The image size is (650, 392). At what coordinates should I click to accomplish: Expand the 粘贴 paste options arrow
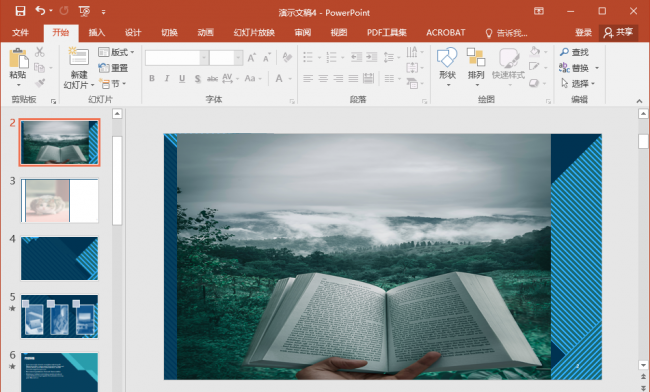pyautogui.click(x=18, y=85)
